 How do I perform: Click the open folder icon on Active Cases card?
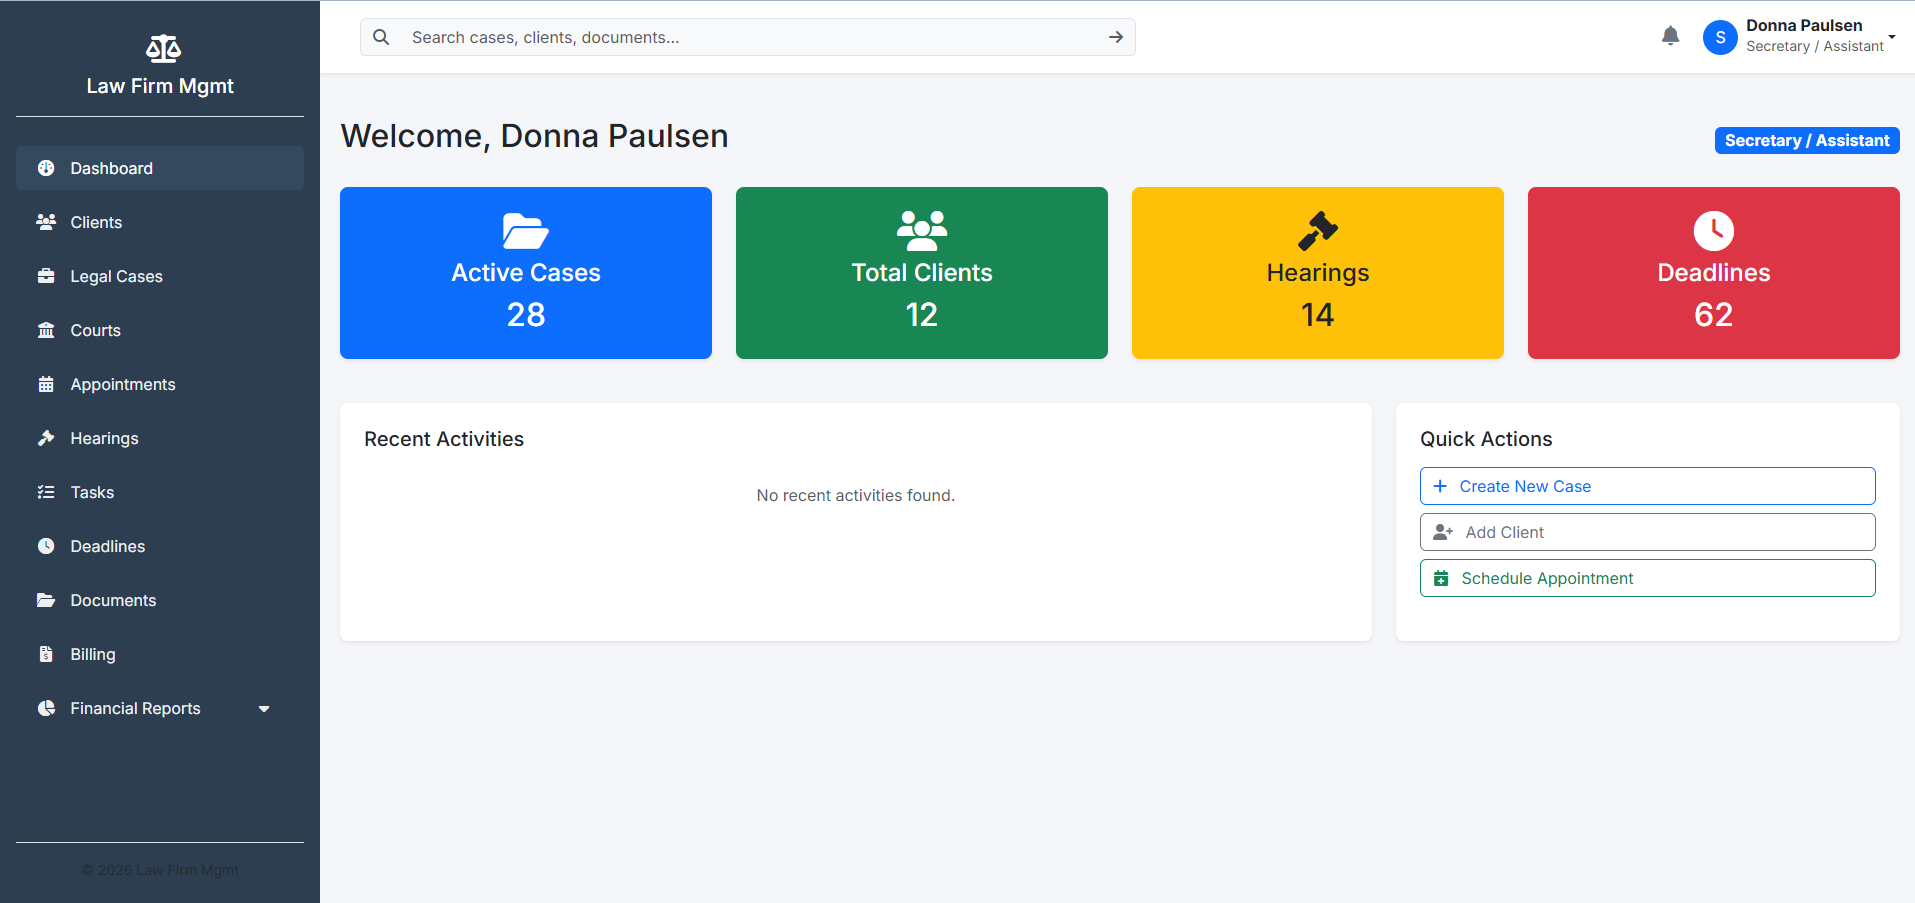point(526,231)
